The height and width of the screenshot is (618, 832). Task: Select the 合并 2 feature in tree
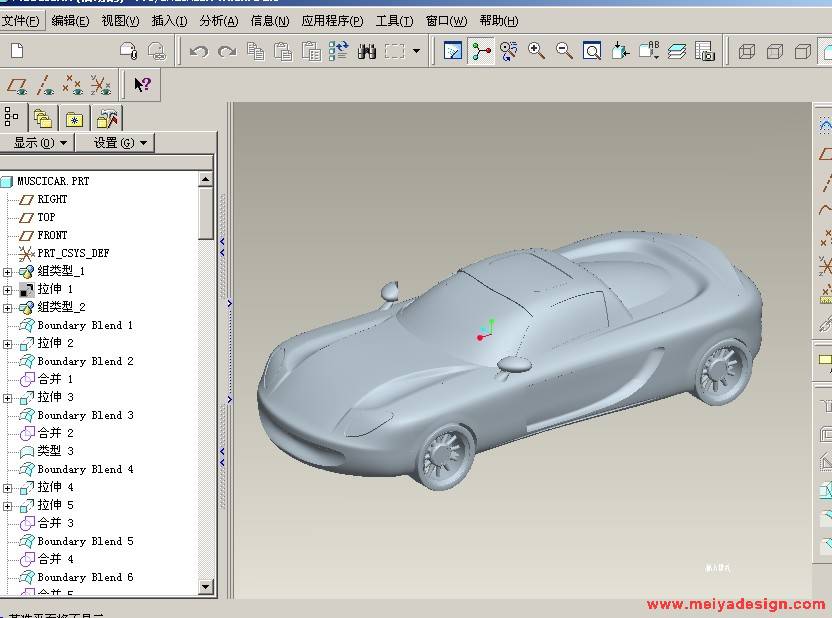tap(56, 433)
